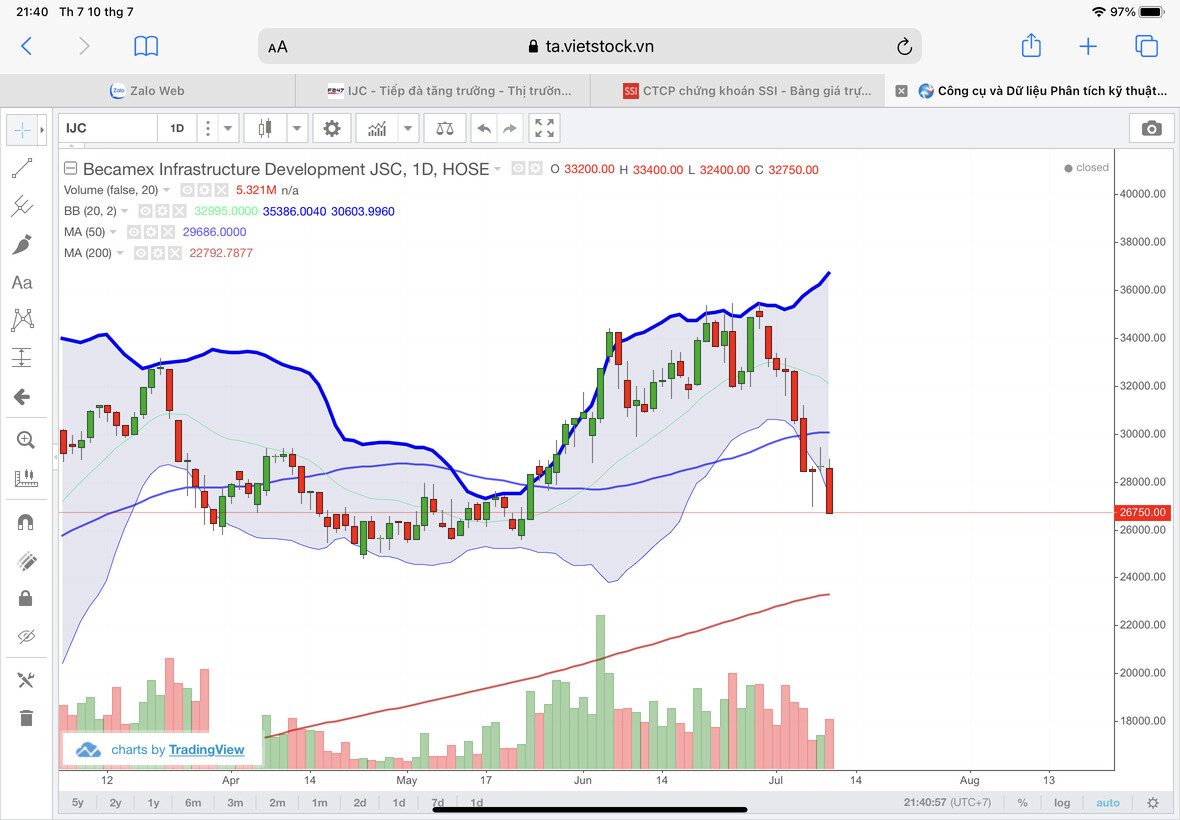The image size is (1180, 820).
Task: Hide the Volume indicator eye icon
Action: pos(187,190)
